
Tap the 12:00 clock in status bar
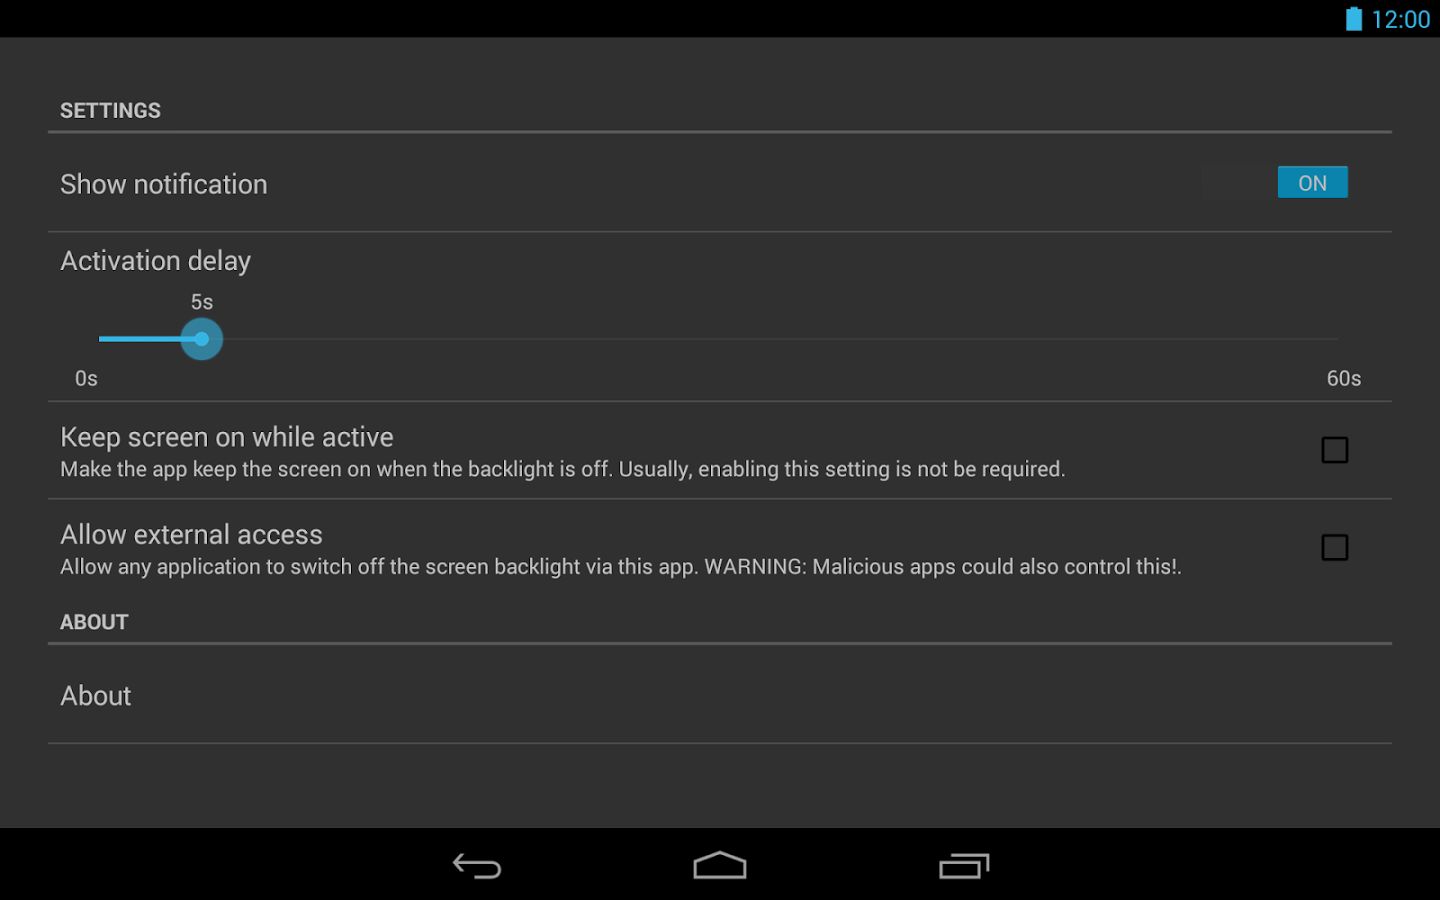click(1400, 19)
